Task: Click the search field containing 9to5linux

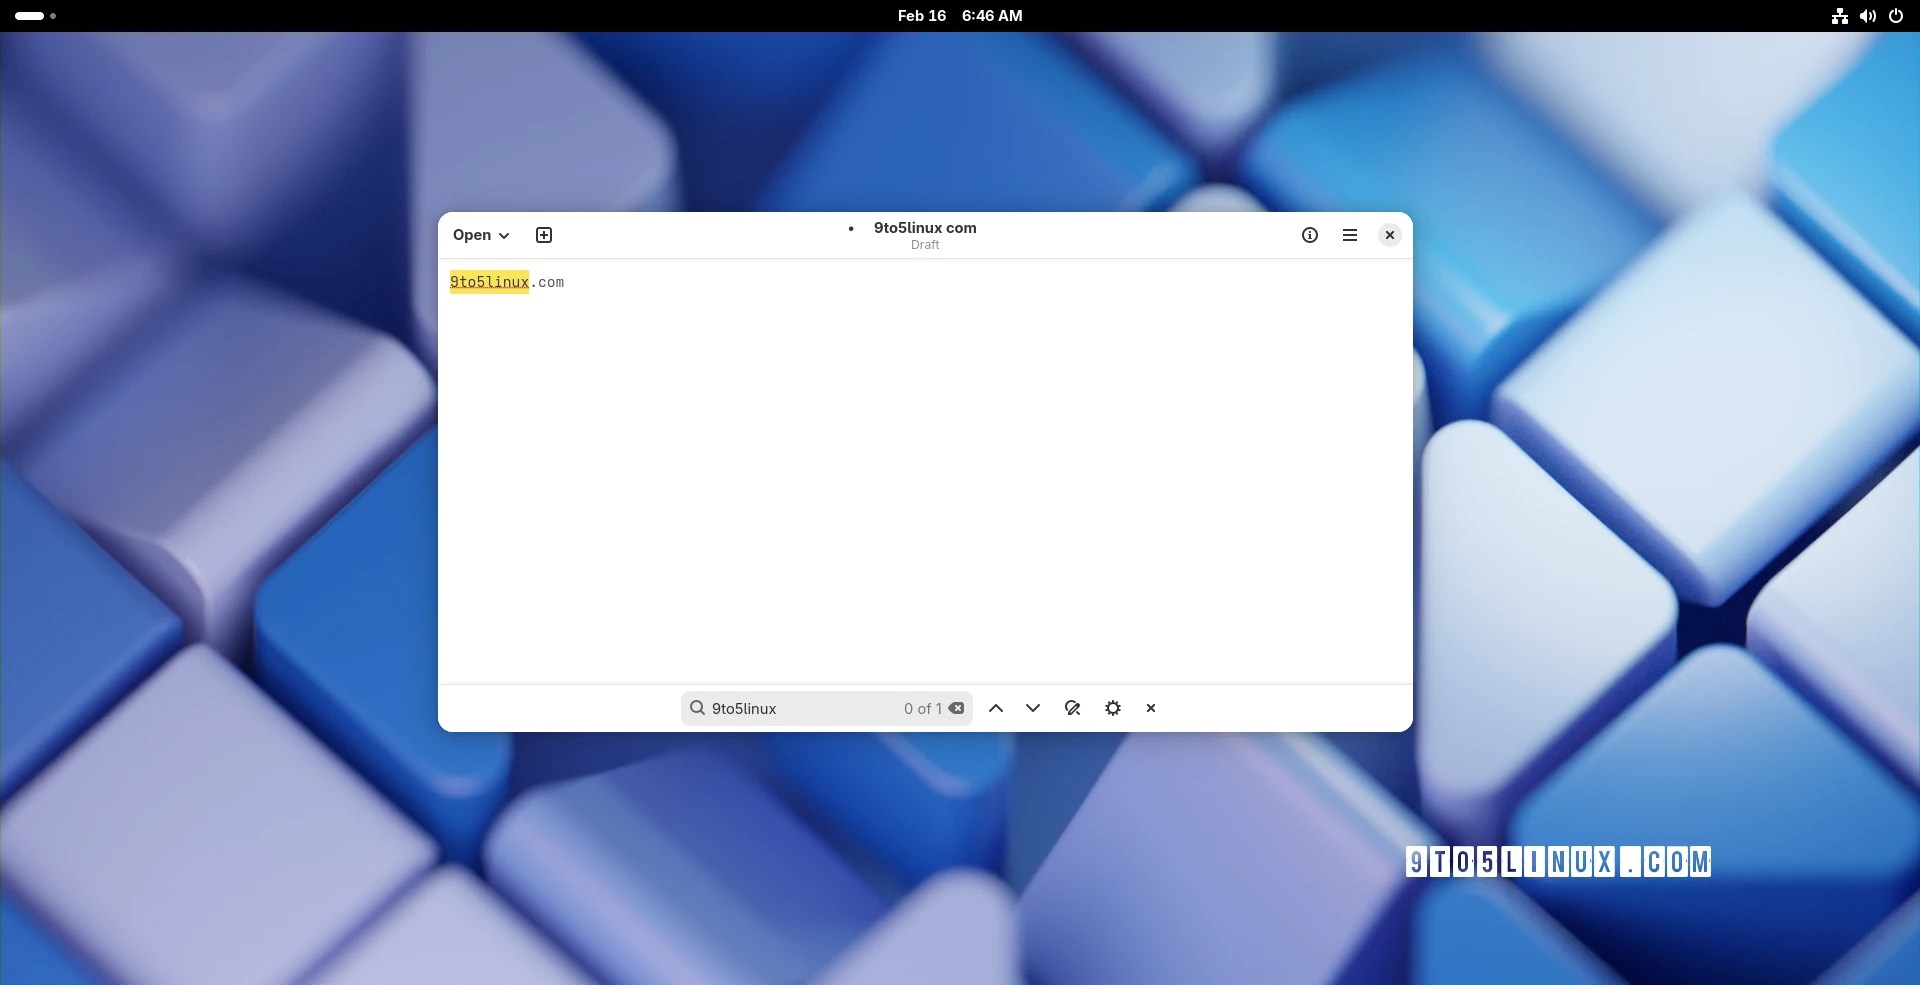Action: 826,708
